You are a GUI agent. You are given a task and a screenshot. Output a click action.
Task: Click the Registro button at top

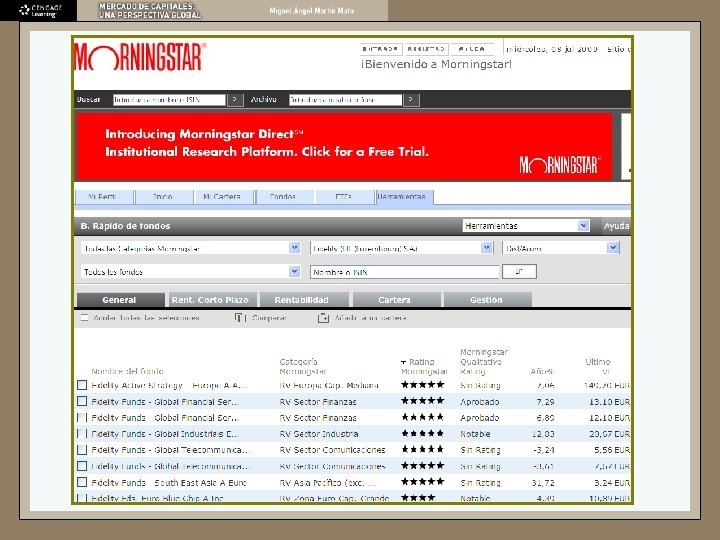pyautogui.click(x=426, y=49)
